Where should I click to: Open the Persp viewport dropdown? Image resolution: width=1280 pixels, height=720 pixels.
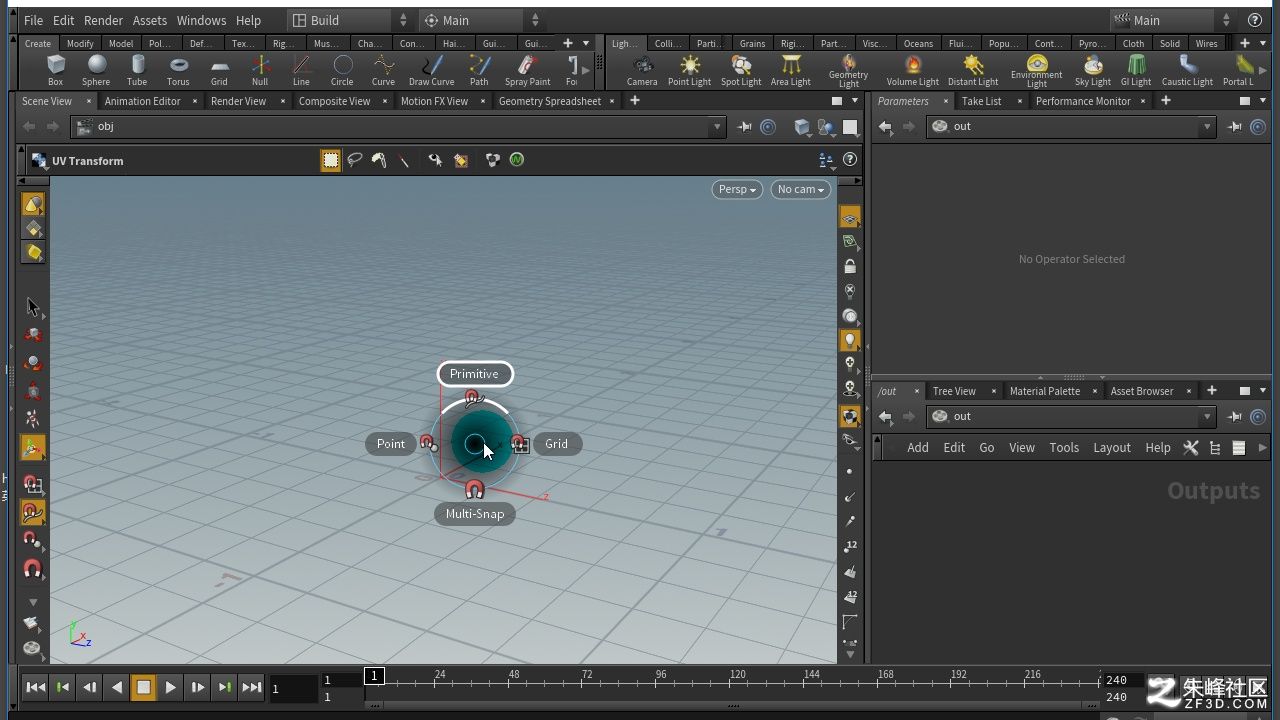737,189
